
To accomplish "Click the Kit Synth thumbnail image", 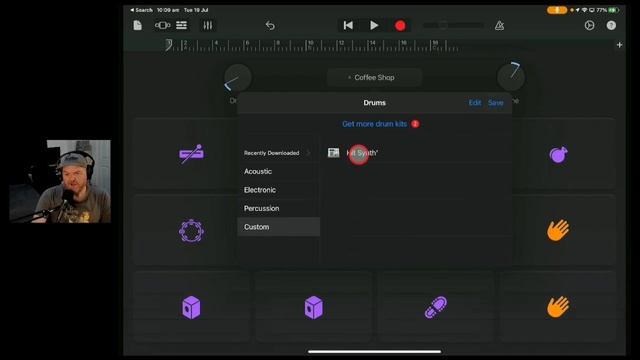I will (x=333, y=153).
